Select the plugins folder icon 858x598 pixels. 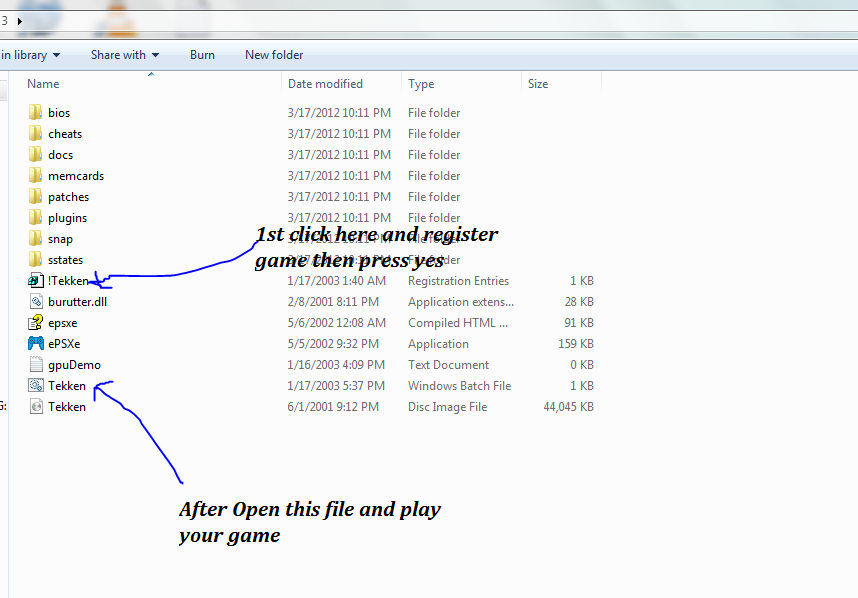point(36,218)
